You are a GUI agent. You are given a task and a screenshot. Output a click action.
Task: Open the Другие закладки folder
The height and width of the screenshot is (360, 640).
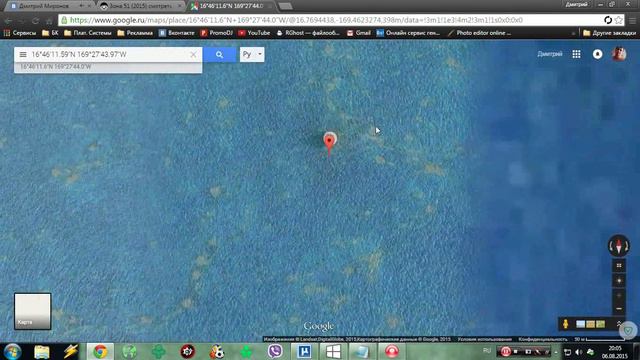tap(609, 33)
